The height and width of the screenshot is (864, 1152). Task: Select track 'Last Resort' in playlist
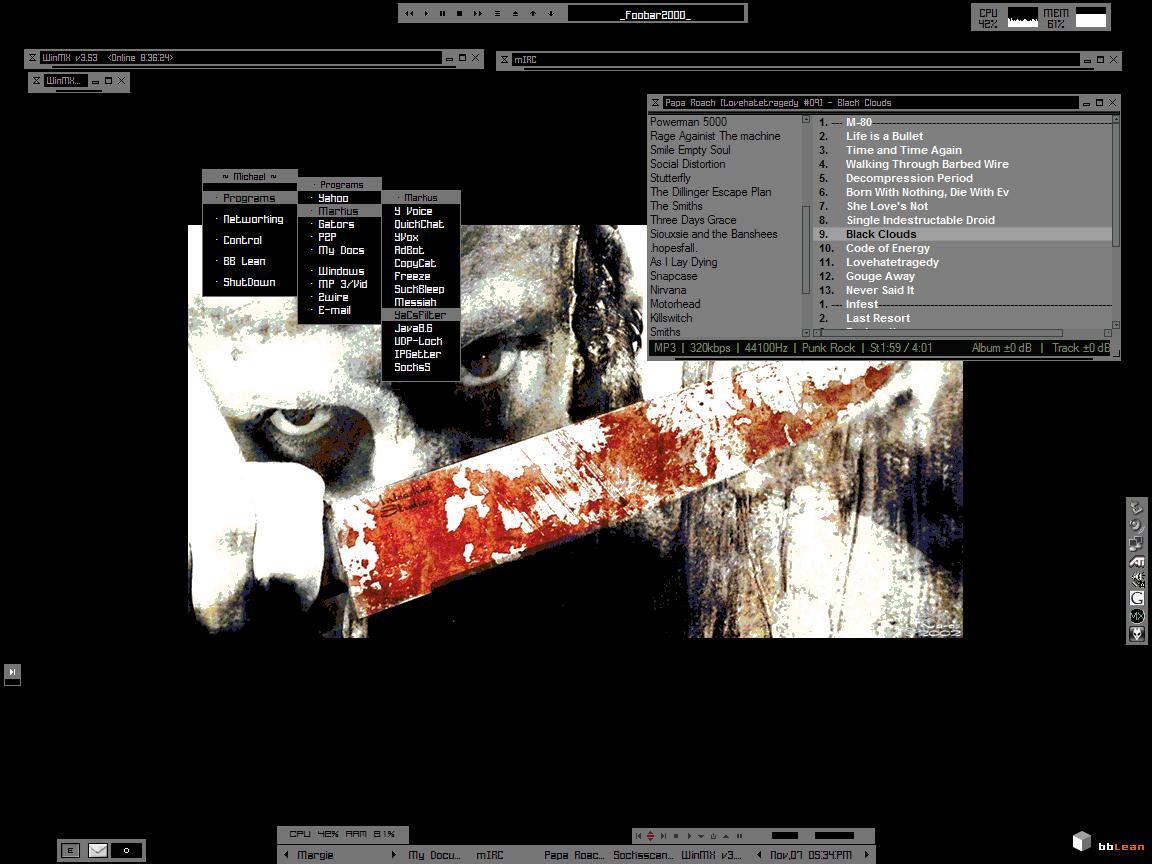click(x=964, y=318)
